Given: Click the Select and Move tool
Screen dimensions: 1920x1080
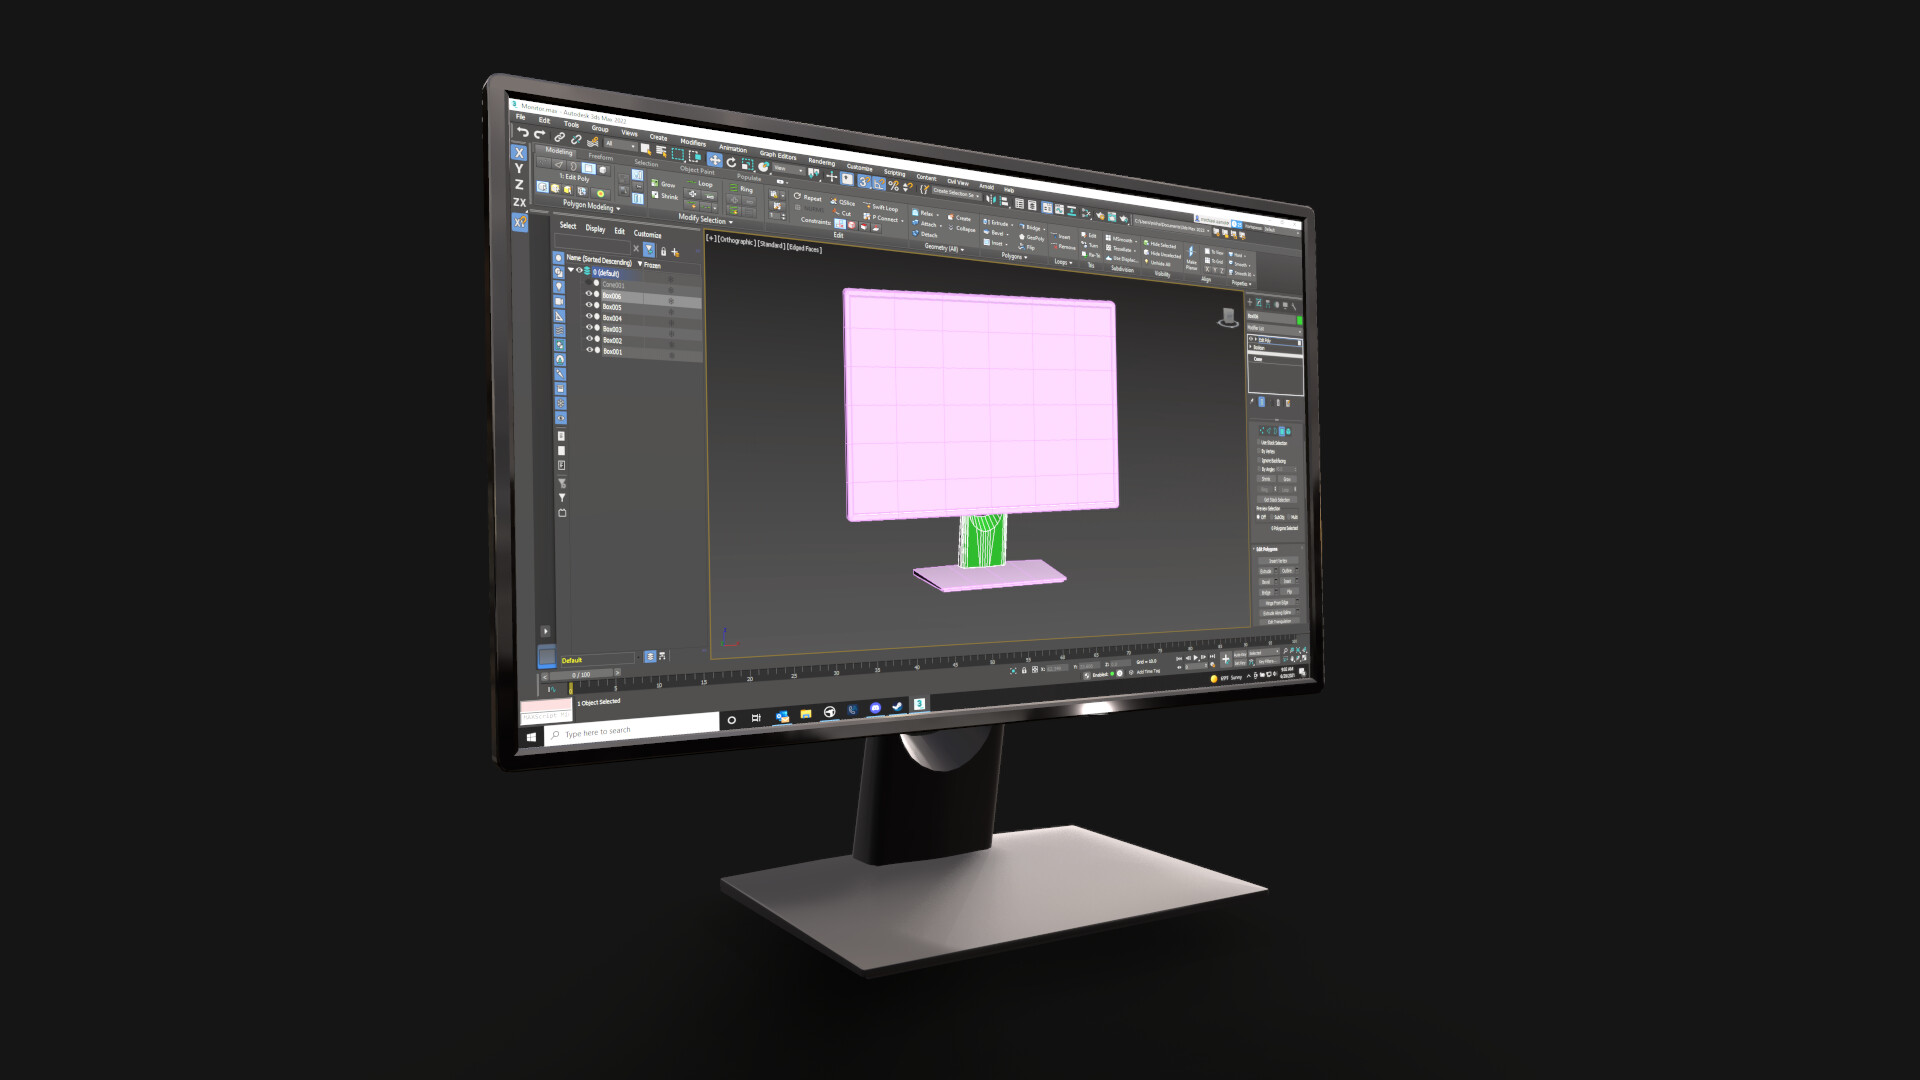Looking at the screenshot, I should (x=715, y=161).
